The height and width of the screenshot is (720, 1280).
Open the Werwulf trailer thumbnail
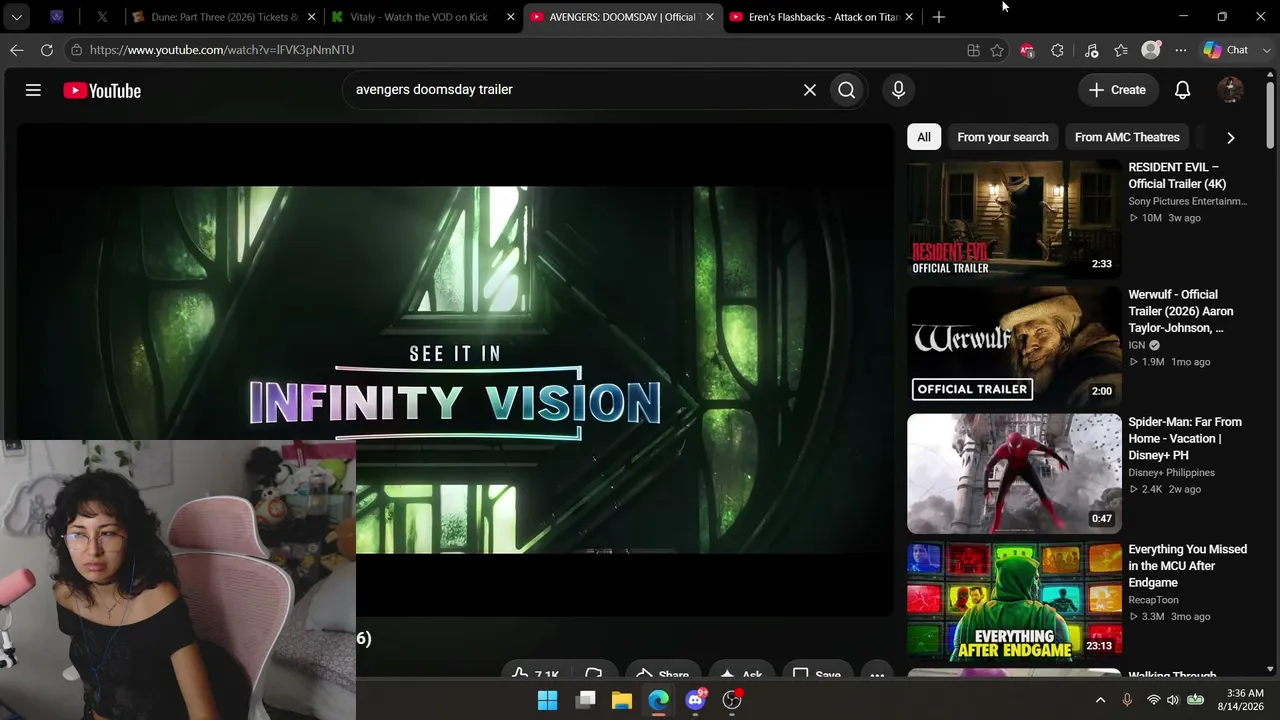point(1014,346)
